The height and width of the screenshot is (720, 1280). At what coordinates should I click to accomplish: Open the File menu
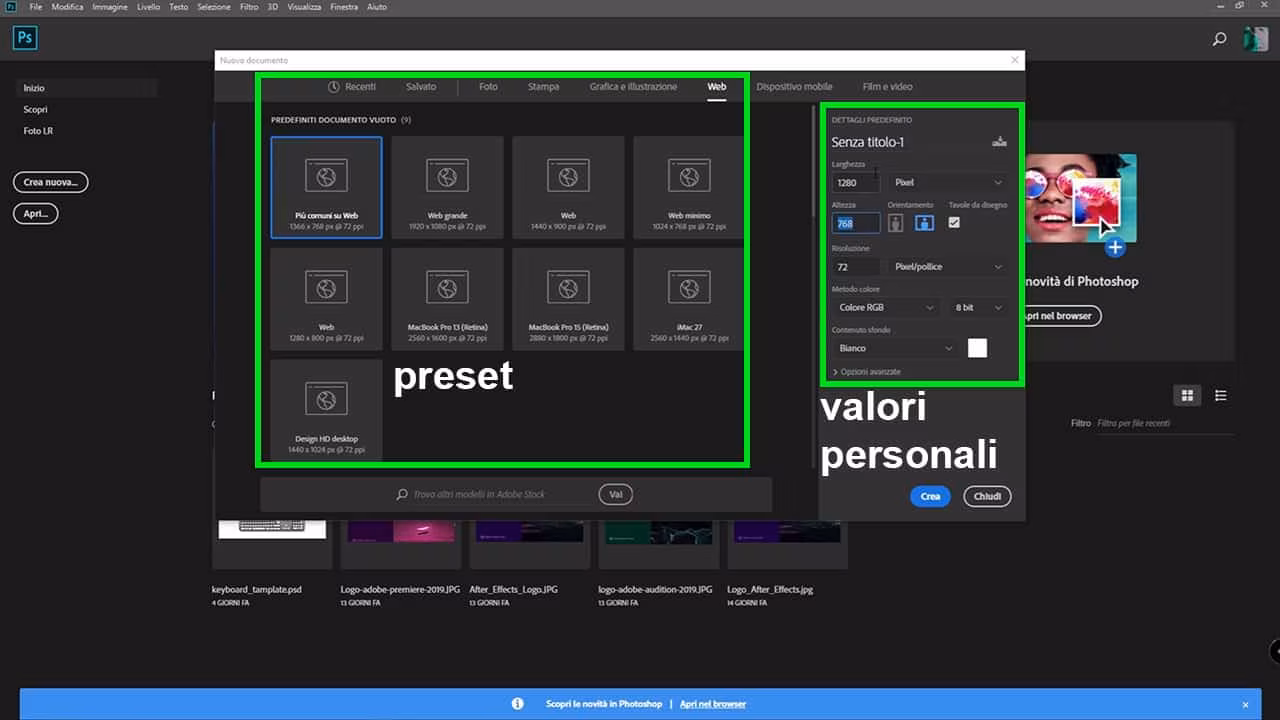[36, 7]
